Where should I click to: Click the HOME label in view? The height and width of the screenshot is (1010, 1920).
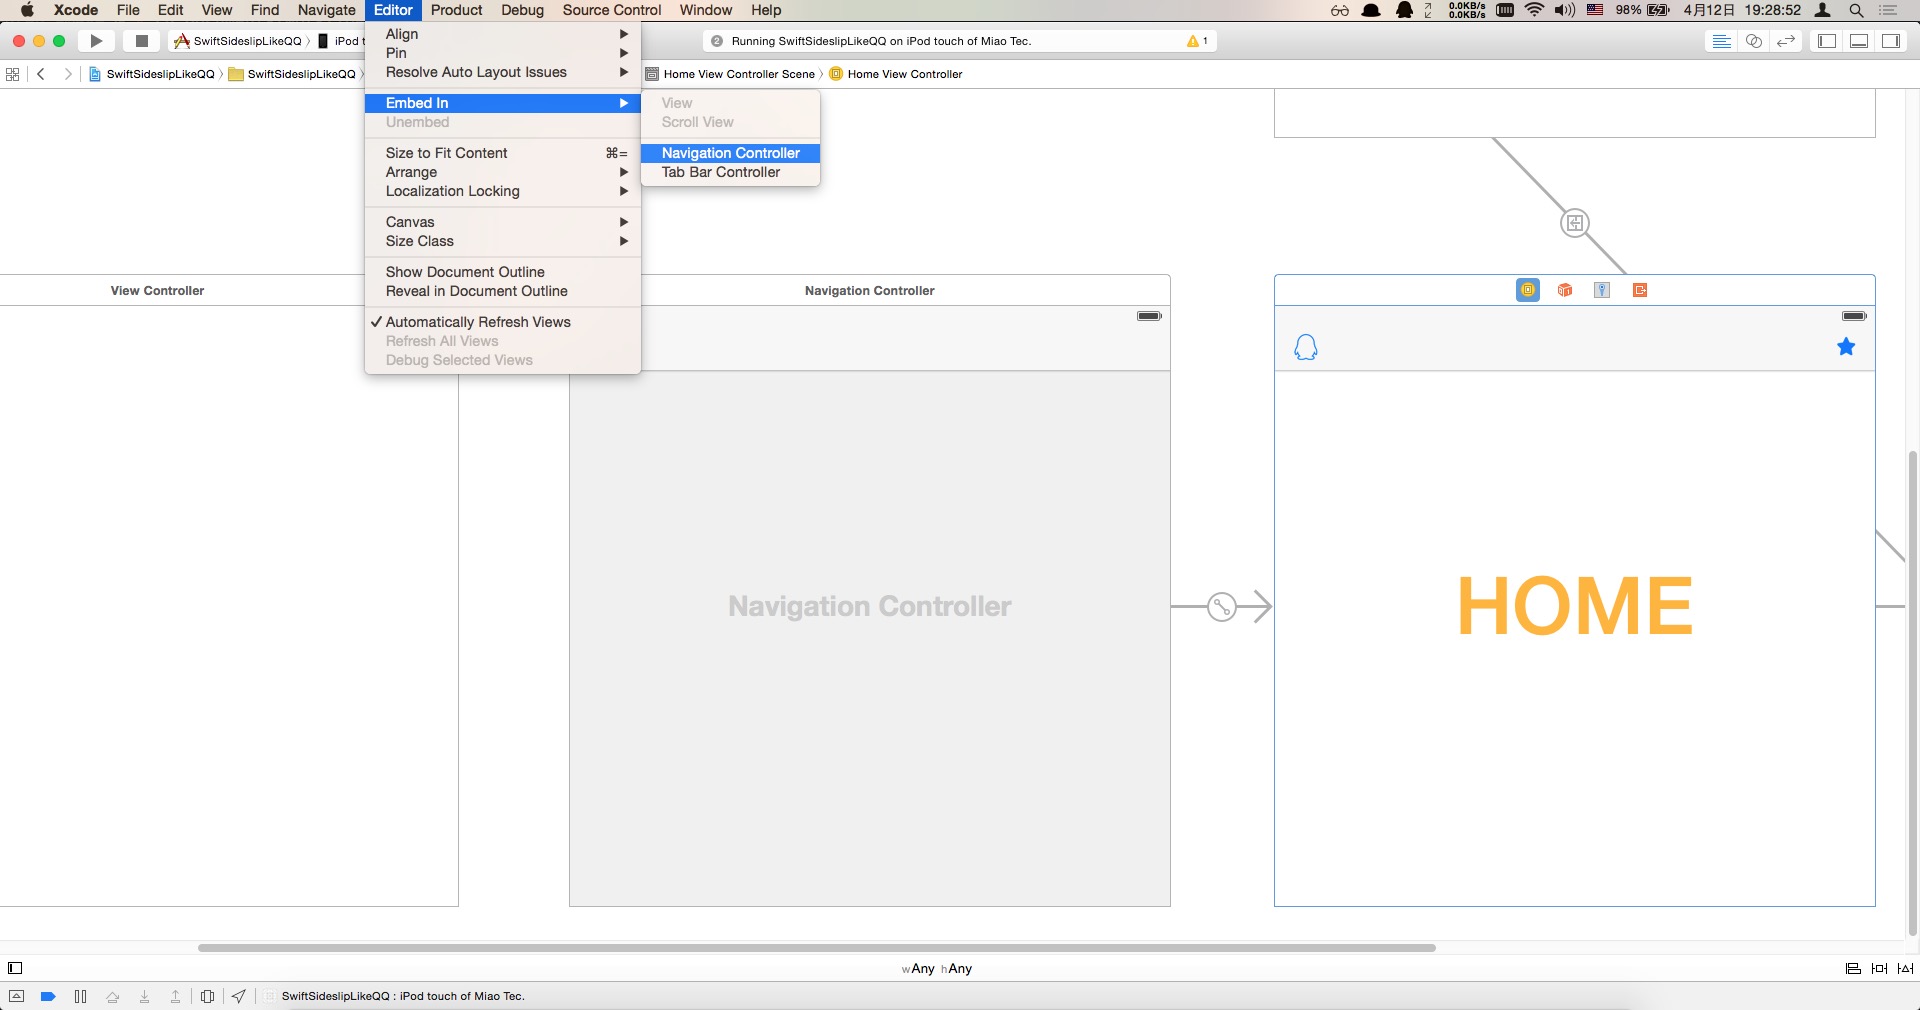tap(1575, 606)
